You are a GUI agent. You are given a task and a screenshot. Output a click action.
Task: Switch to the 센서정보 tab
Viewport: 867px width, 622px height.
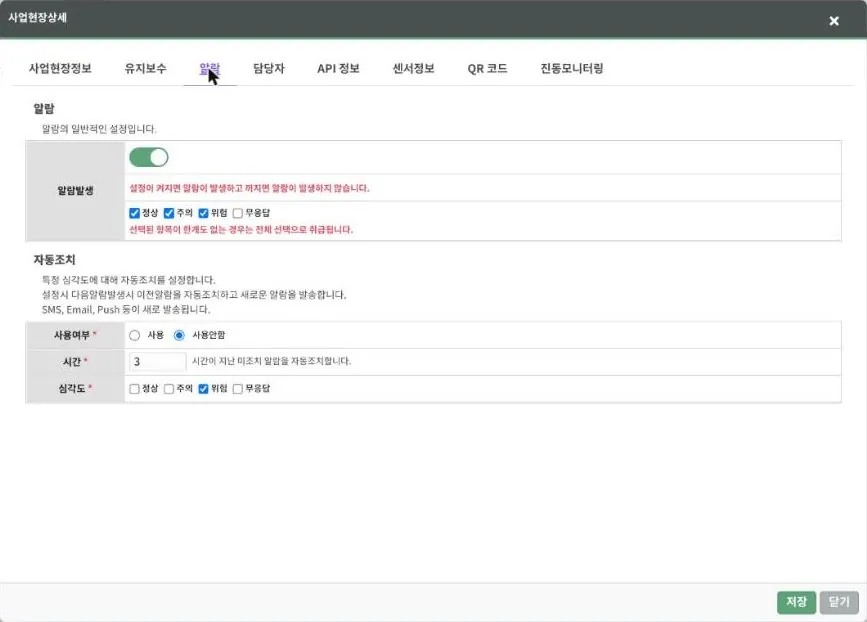[x=414, y=69]
